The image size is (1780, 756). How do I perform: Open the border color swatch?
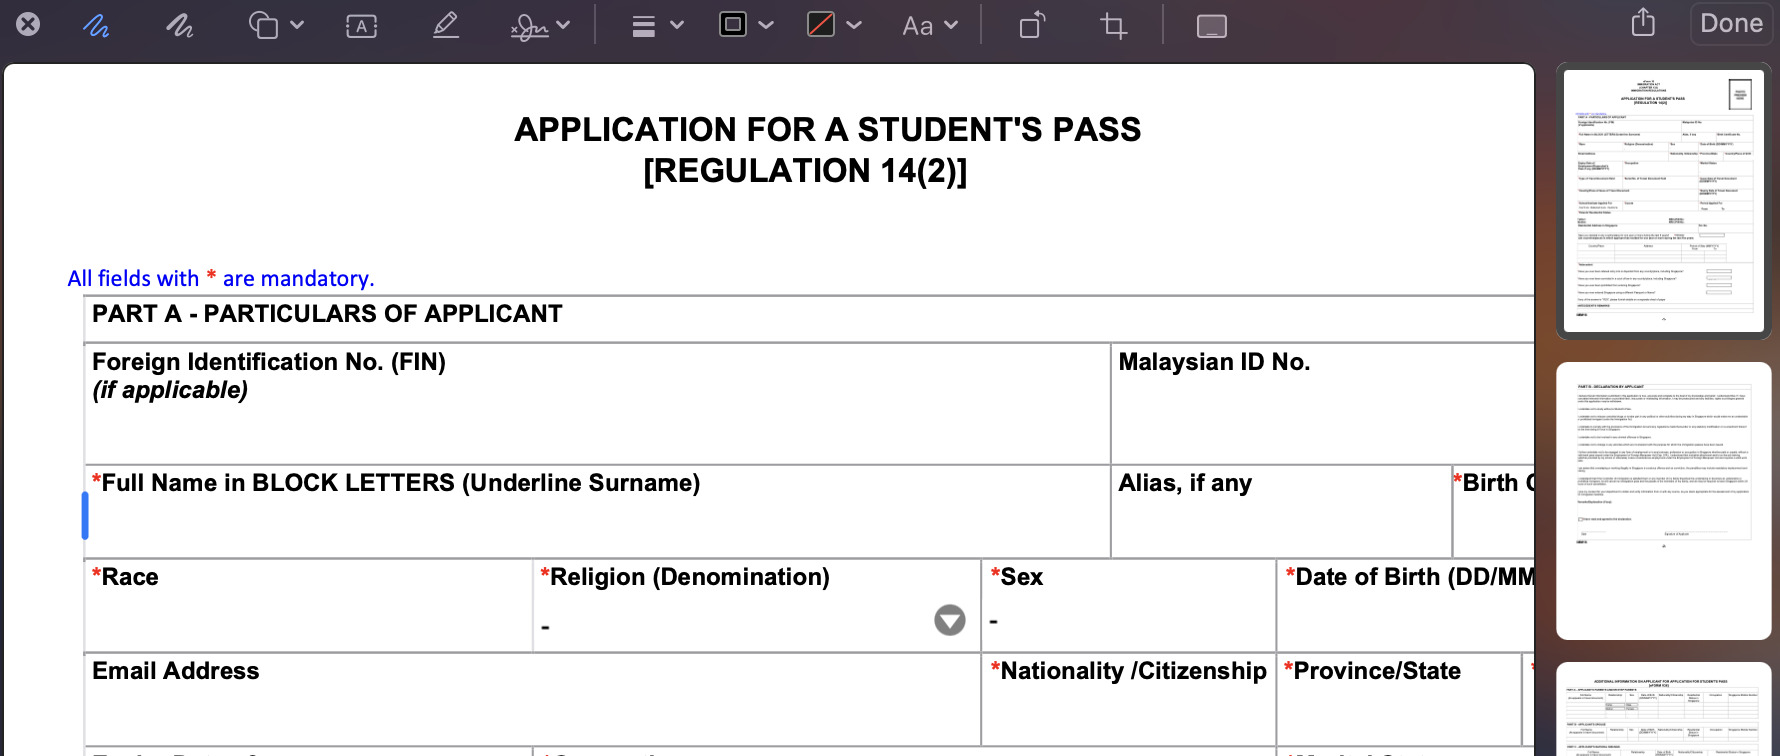tap(733, 24)
